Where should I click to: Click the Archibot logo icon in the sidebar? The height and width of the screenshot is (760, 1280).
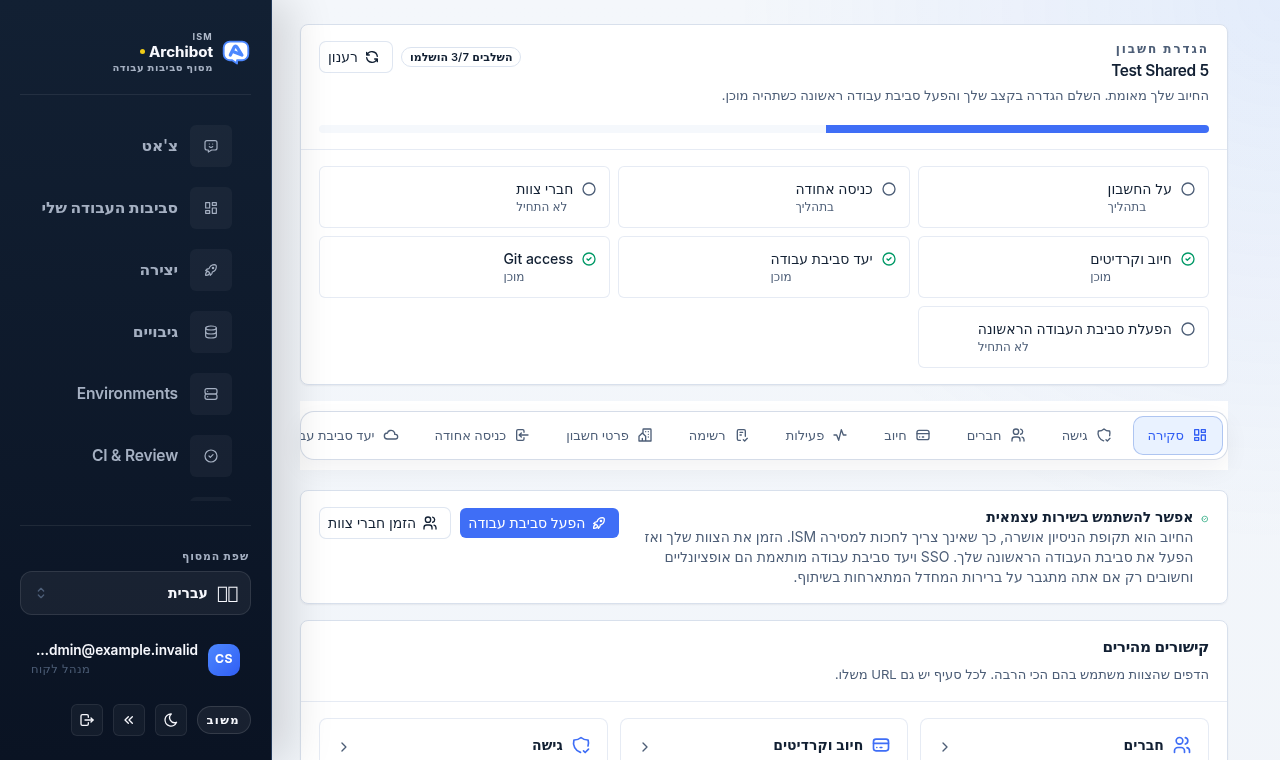(x=236, y=52)
